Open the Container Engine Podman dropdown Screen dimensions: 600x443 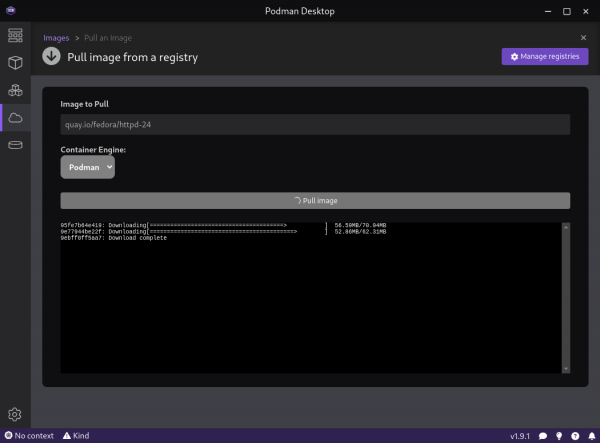click(x=88, y=167)
